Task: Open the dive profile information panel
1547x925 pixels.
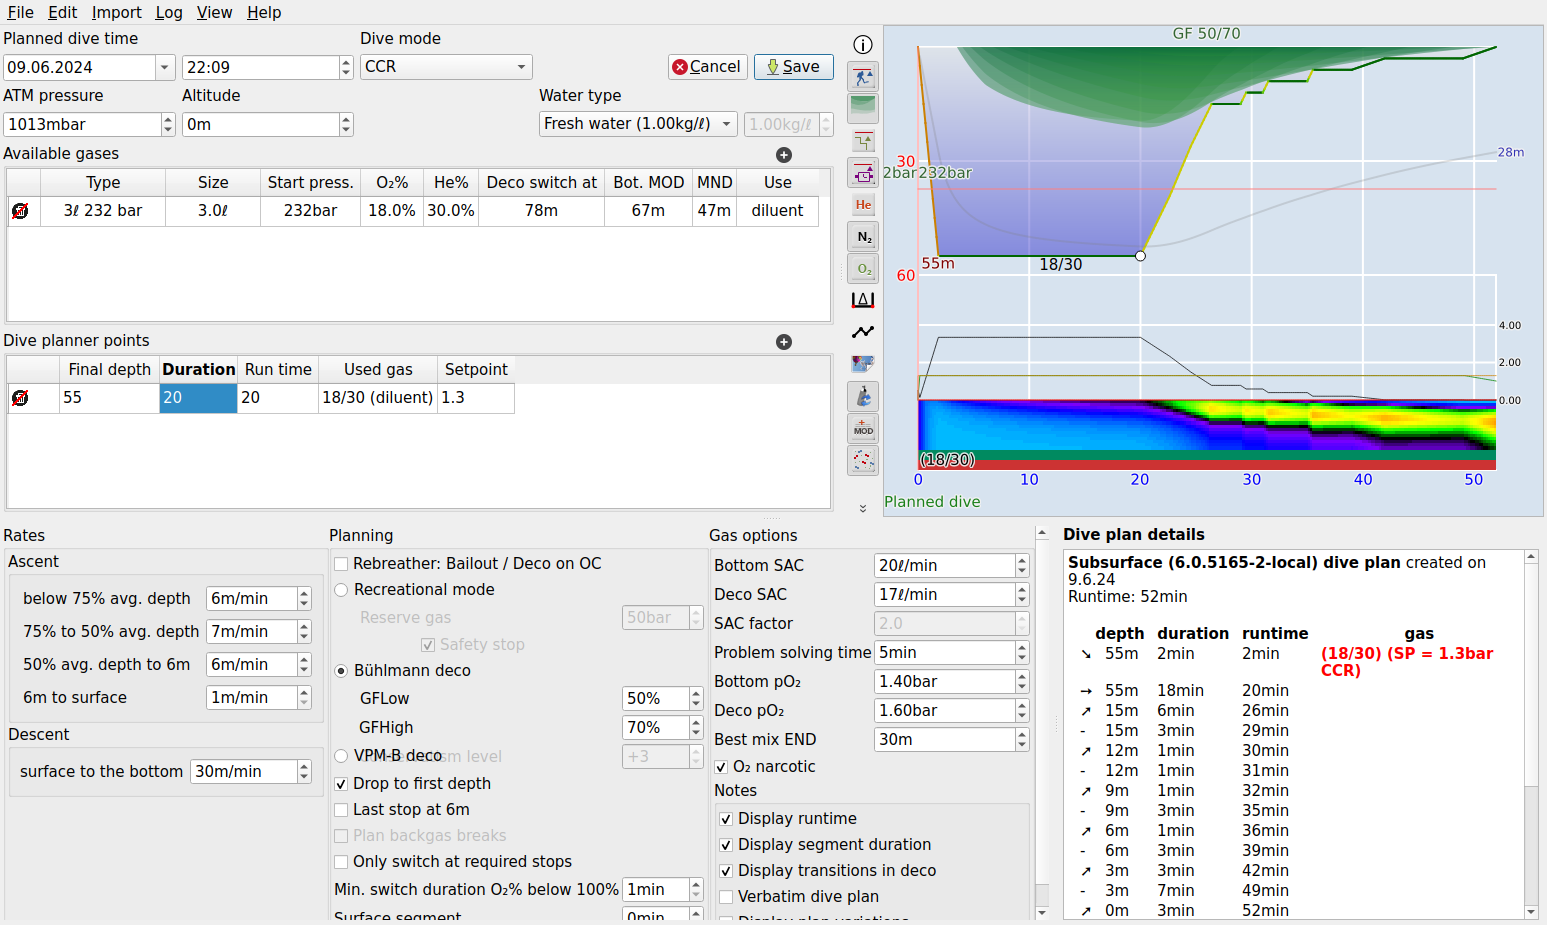Action: coord(862,44)
